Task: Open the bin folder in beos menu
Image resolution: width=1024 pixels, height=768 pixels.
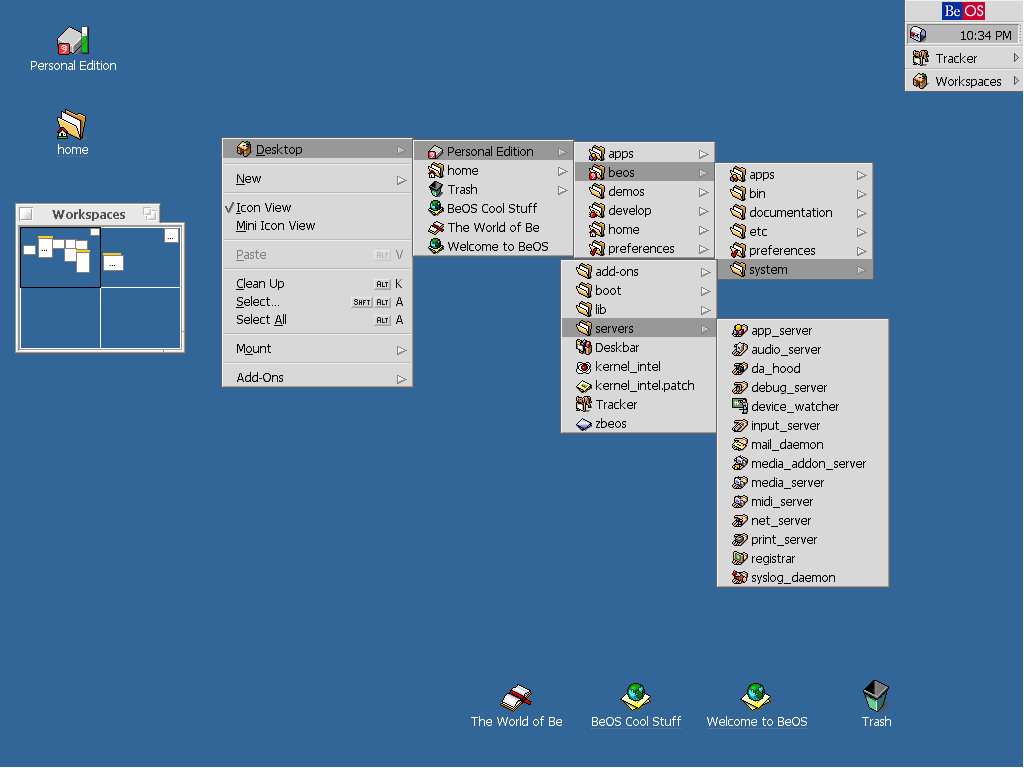Action: pos(794,194)
